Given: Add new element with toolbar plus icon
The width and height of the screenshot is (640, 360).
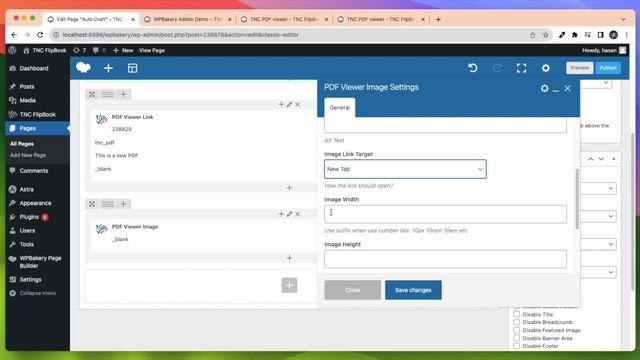Looking at the screenshot, I should [x=108, y=68].
